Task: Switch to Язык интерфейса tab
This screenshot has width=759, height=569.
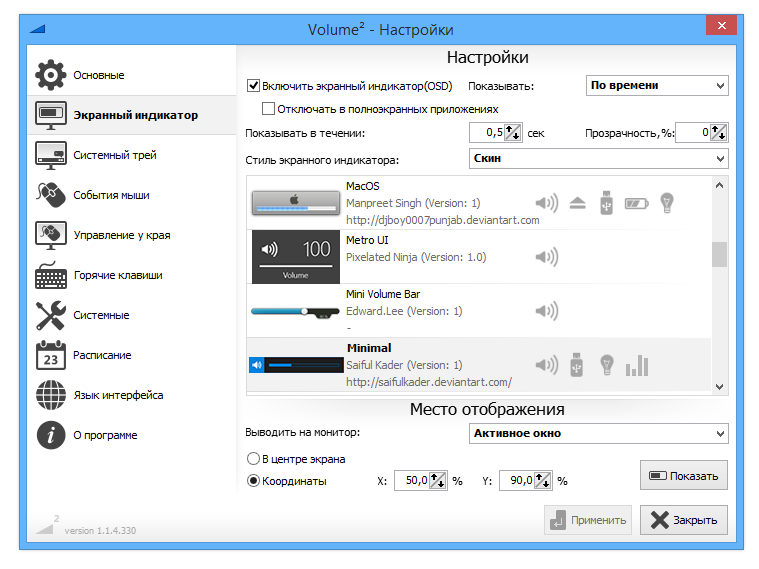Action: pos(132,395)
